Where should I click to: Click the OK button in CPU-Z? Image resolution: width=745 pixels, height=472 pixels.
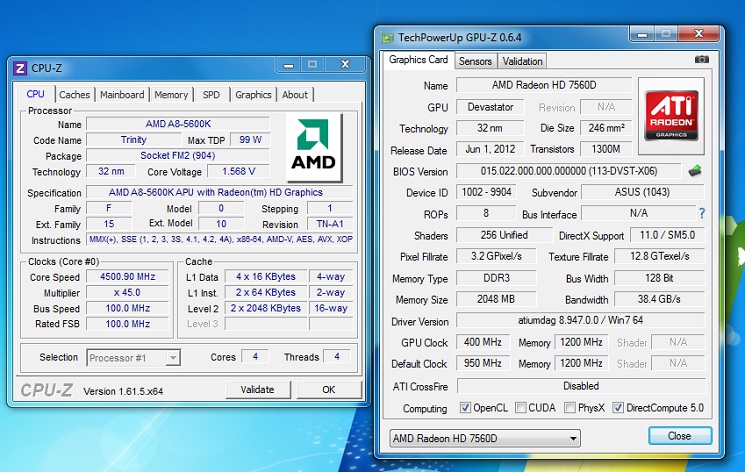(x=329, y=390)
